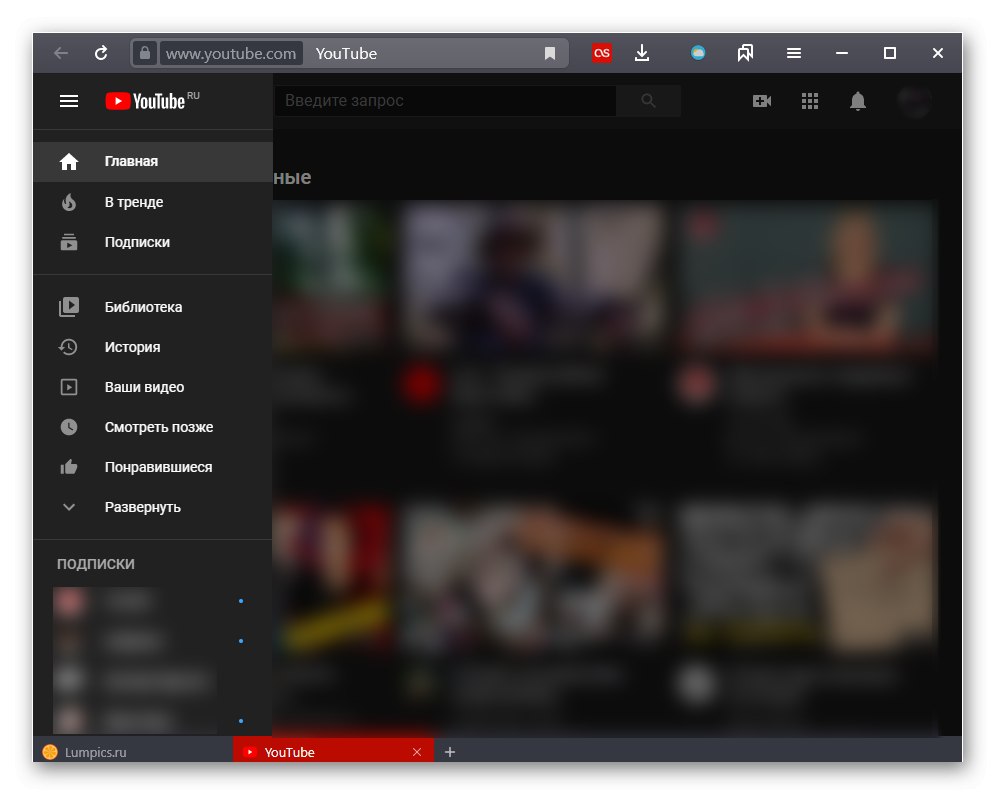
Task: Click the history clock icon beside История
Action: (x=68, y=347)
